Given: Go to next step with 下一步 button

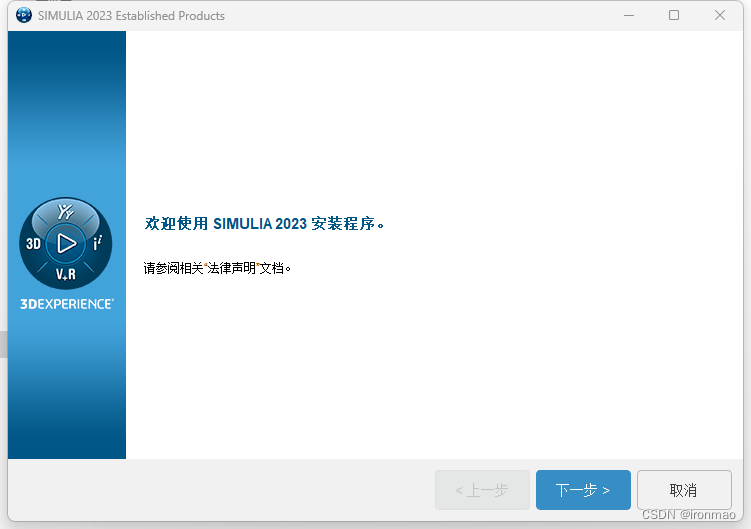Looking at the screenshot, I should (x=583, y=490).
